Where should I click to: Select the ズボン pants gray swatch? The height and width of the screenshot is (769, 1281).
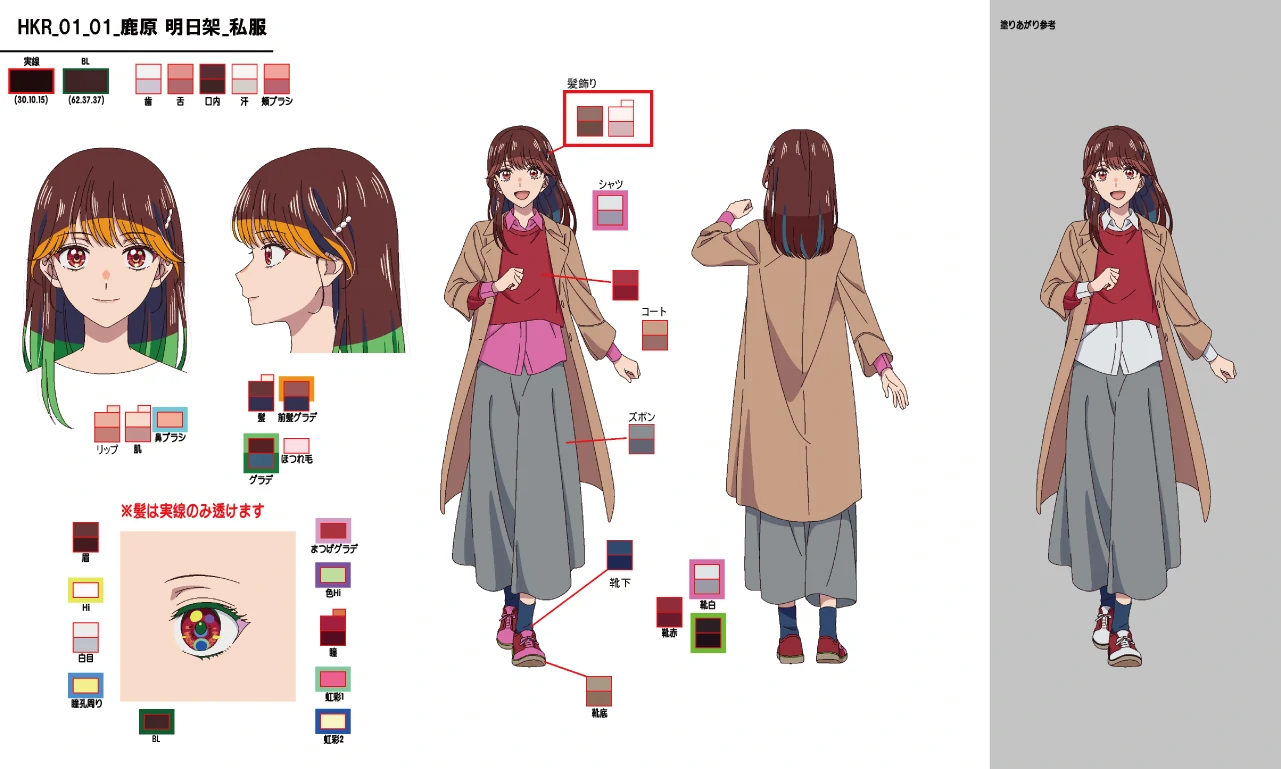(x=641, y=439)
